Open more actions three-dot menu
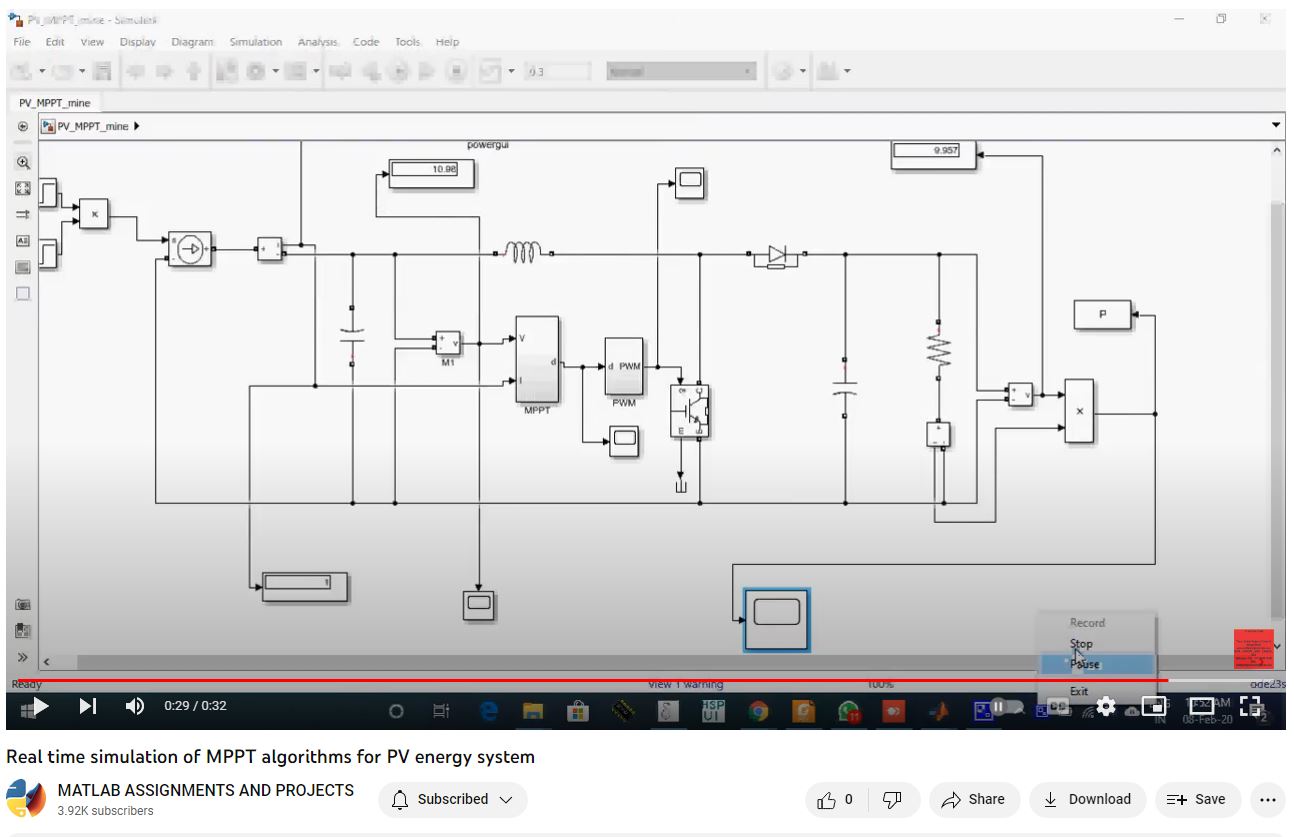1294x837 pixels. coord(1267,799)
